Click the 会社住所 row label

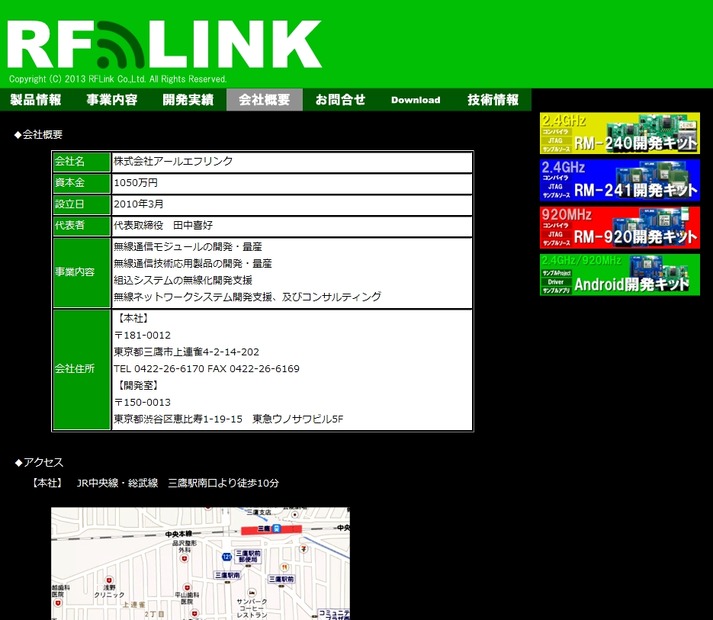coord(82,369)
